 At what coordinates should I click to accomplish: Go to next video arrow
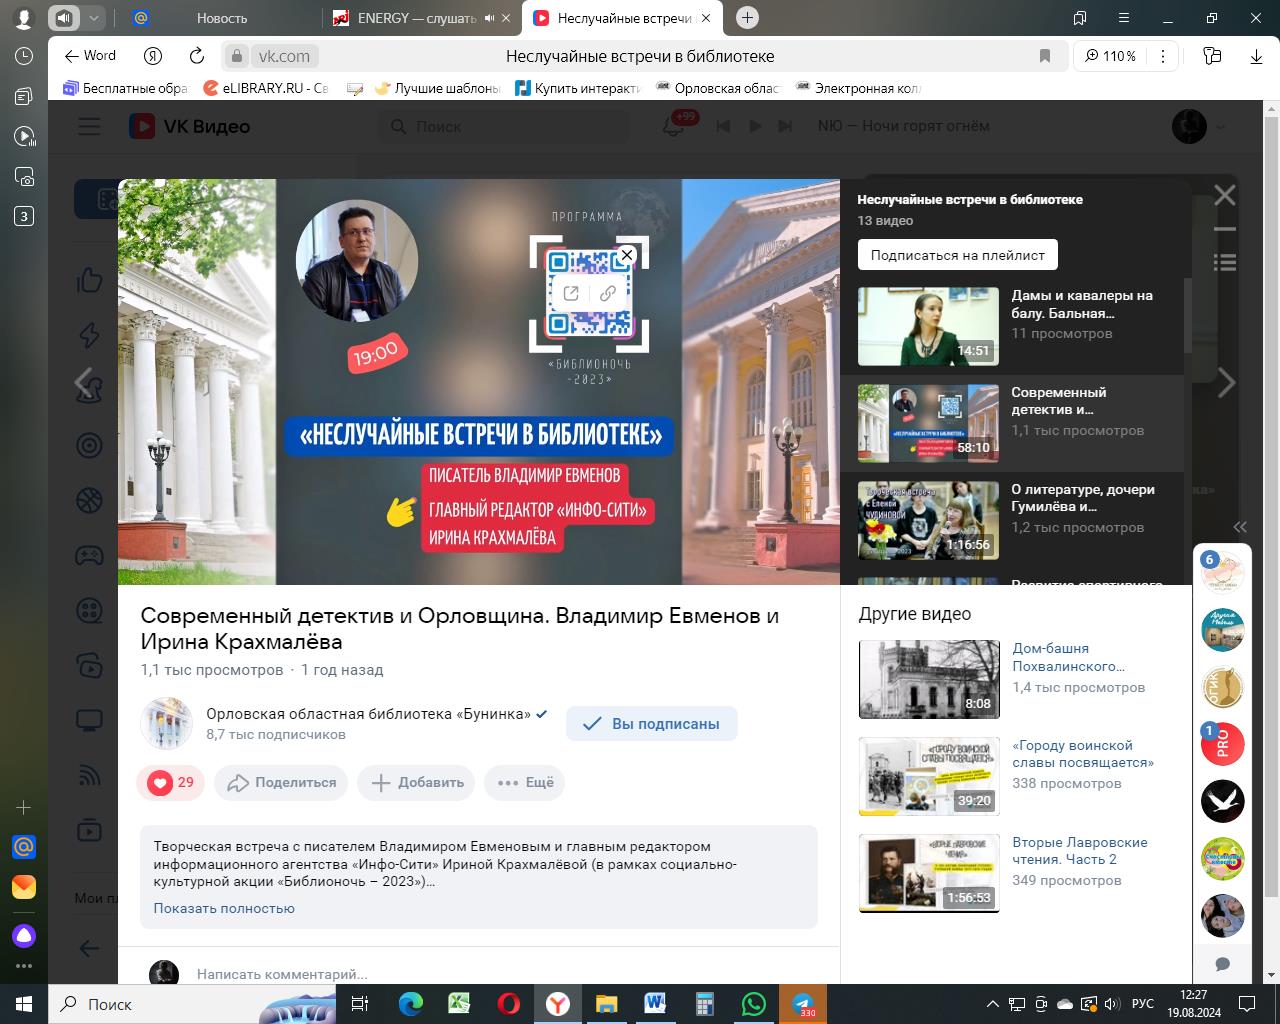pos(1226,382)
